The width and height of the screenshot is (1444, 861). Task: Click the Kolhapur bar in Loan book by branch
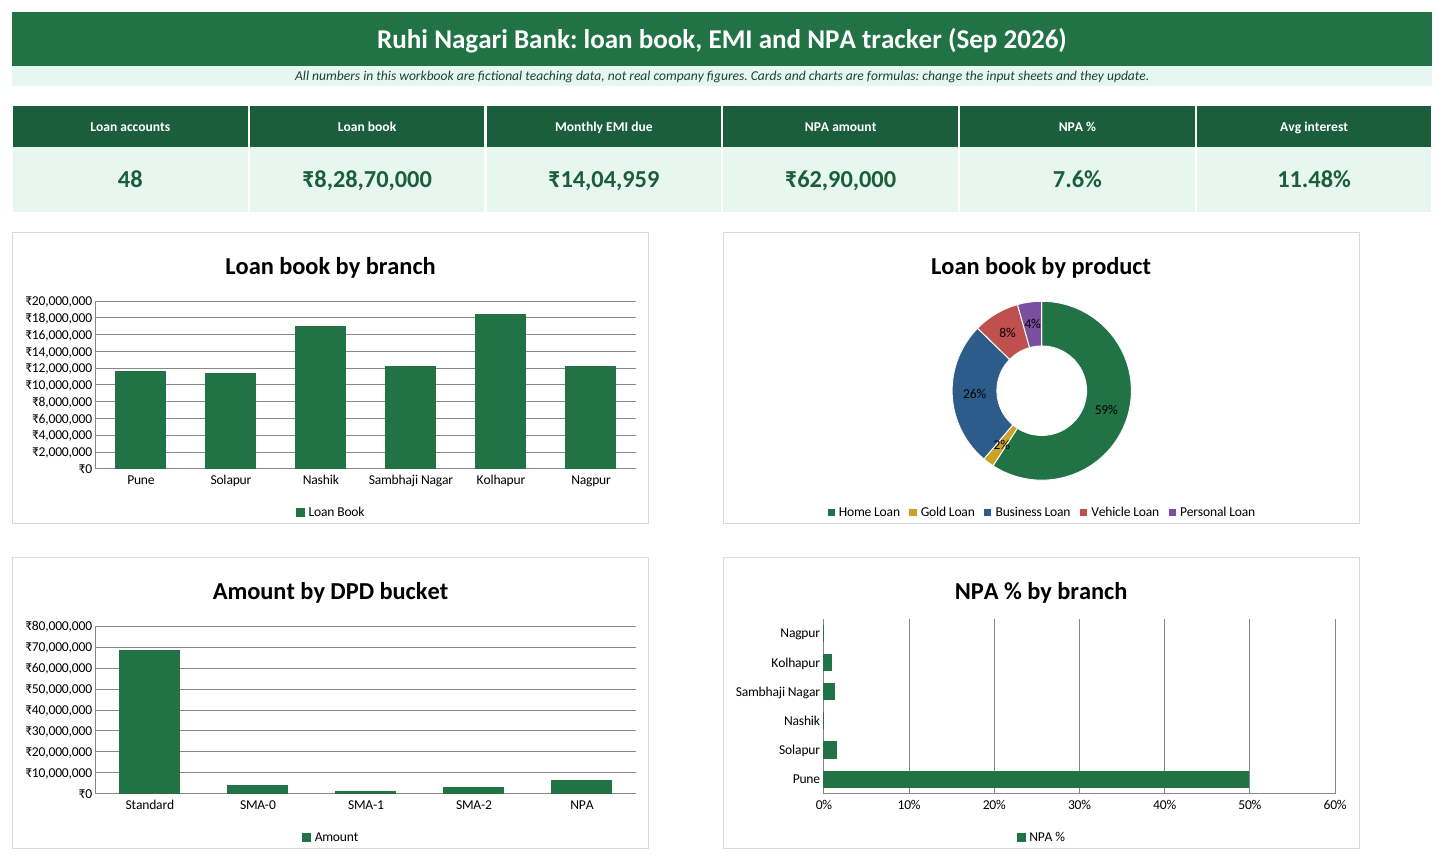[x=500, y=391]
